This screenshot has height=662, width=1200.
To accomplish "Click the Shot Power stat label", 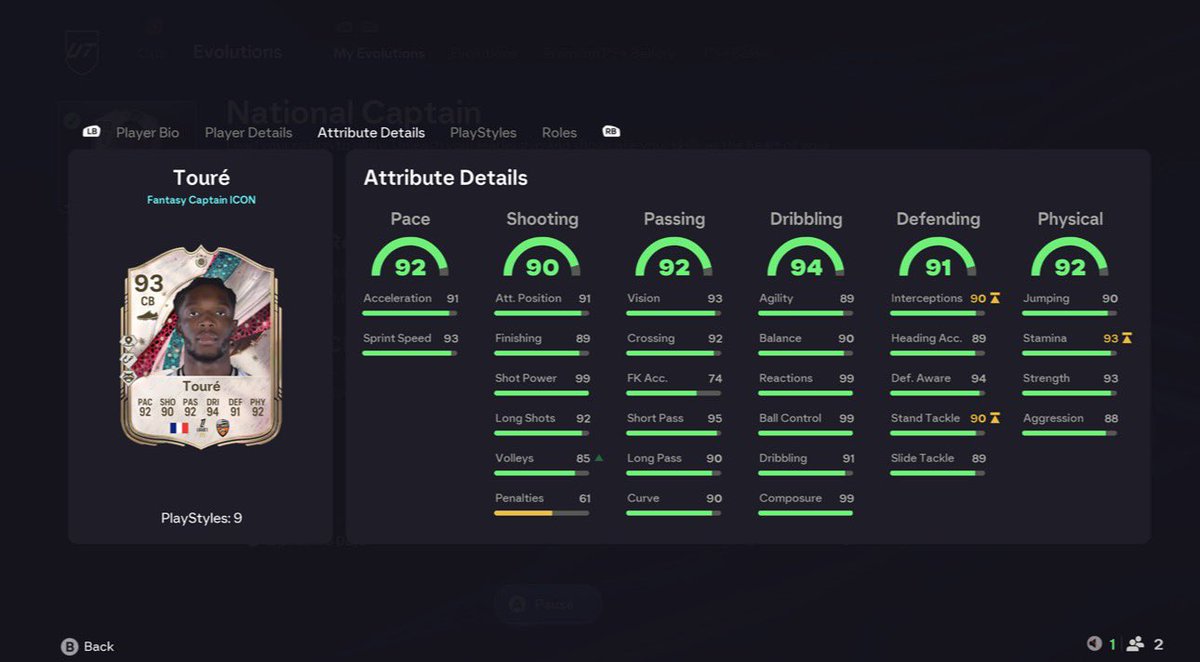I will 526,378.
